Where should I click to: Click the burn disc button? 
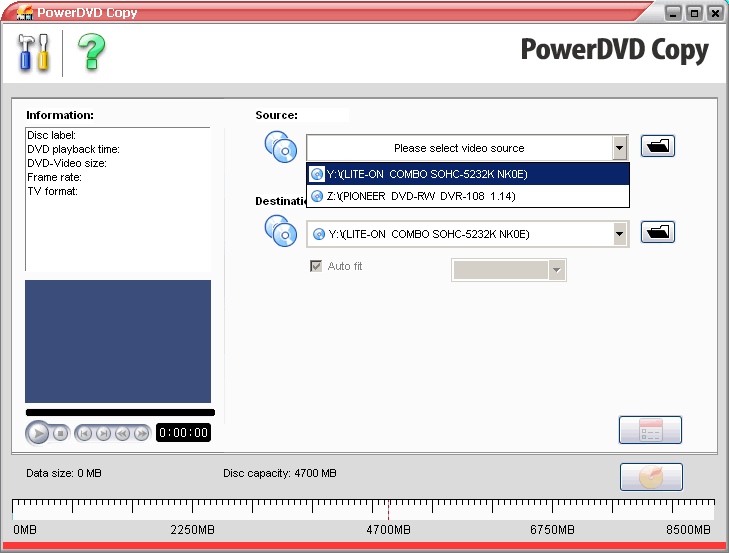point(650,478)
